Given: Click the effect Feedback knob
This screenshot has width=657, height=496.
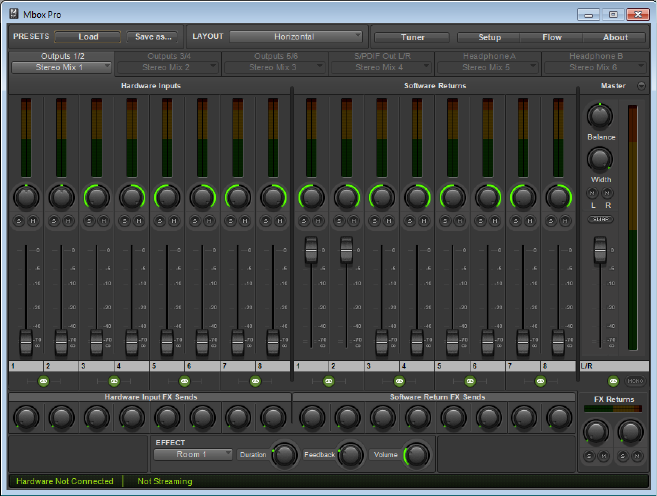Looking at the screenshot, I should [x=350, y=455].
